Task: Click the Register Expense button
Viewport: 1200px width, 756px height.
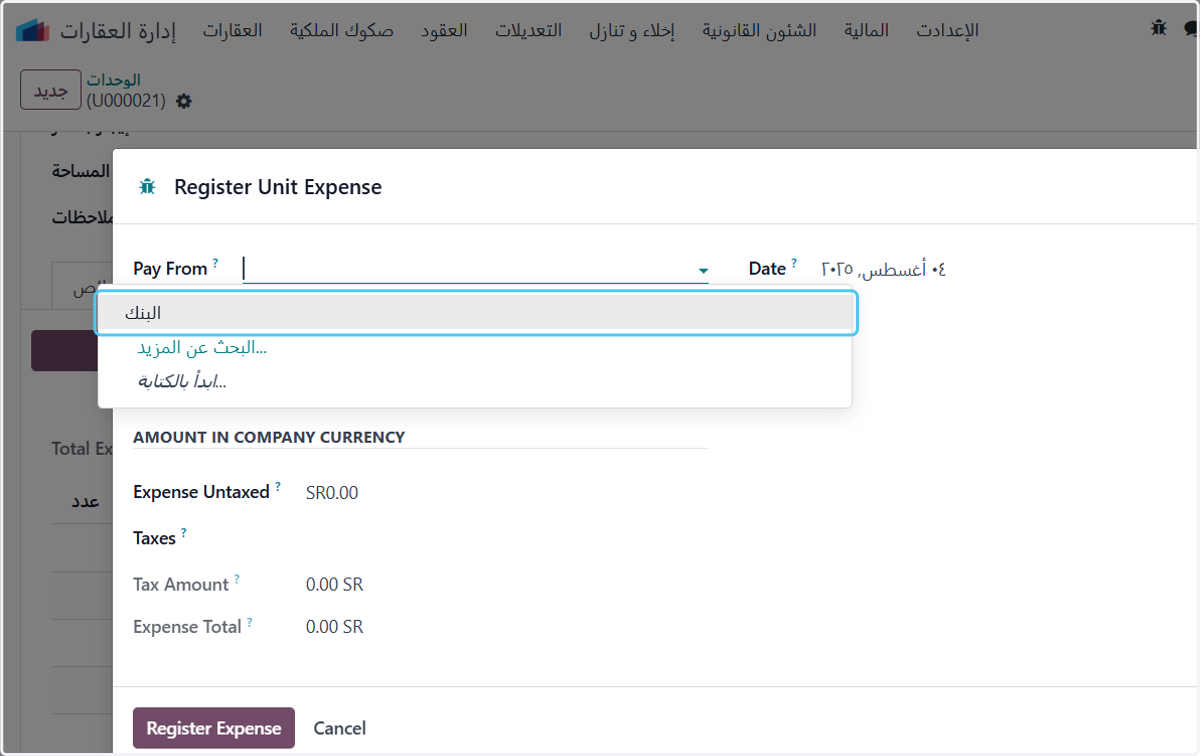Action: 214,728
